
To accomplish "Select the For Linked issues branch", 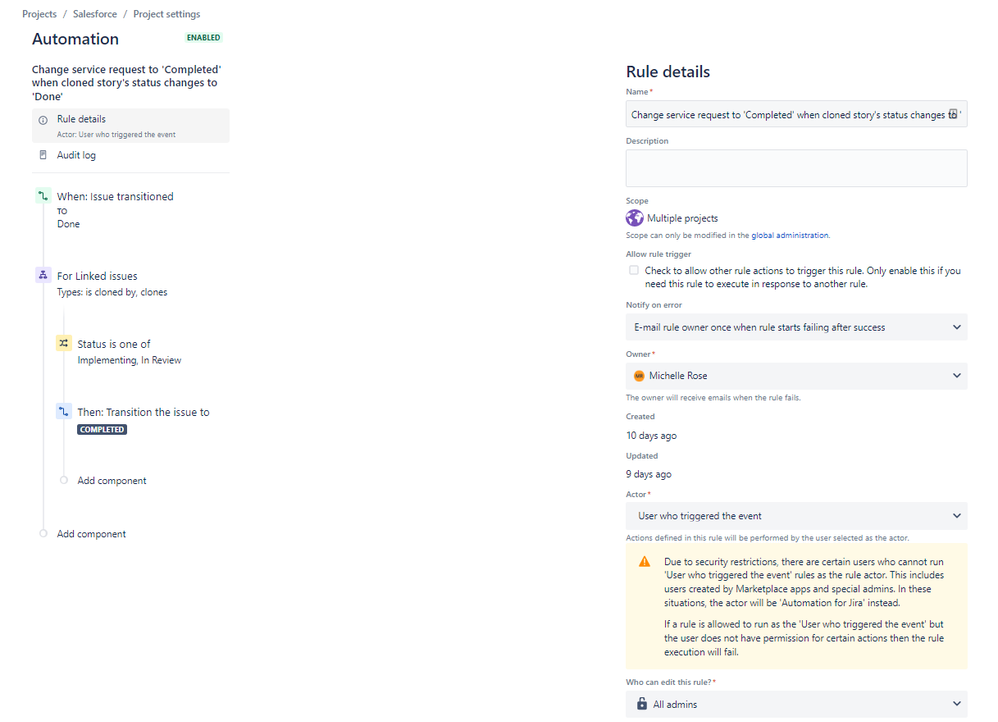I will pos(97,276).
